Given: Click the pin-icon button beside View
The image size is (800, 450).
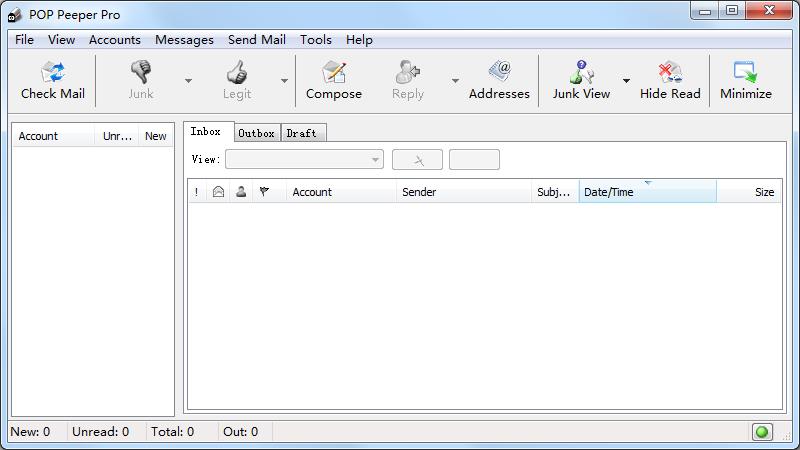Looking at the screenshot, I should click(x=417, y=160).
